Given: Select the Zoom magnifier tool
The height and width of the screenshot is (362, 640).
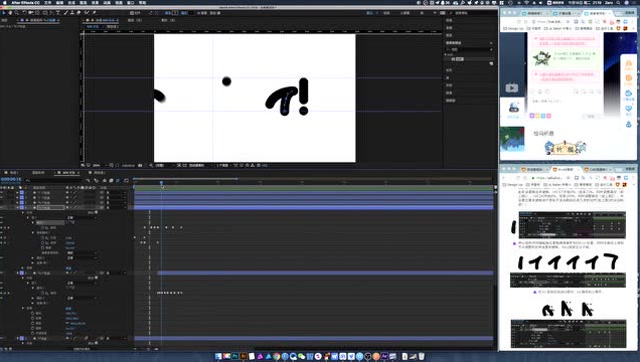Looking at the screenshot, I should click(x=17, y=13).
